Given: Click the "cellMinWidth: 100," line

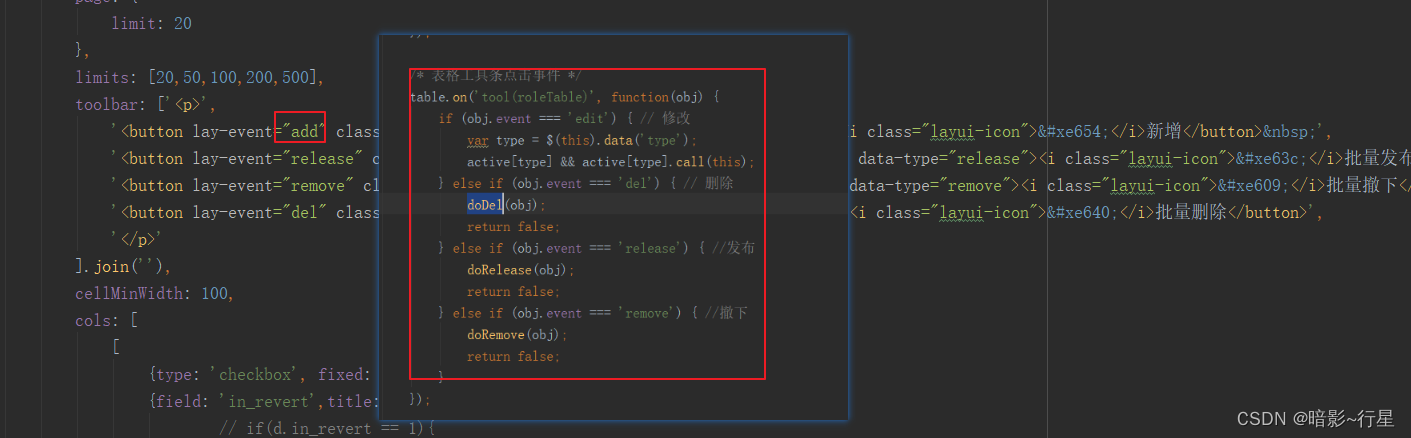Looking at the screenshot, I should [154, 293].
